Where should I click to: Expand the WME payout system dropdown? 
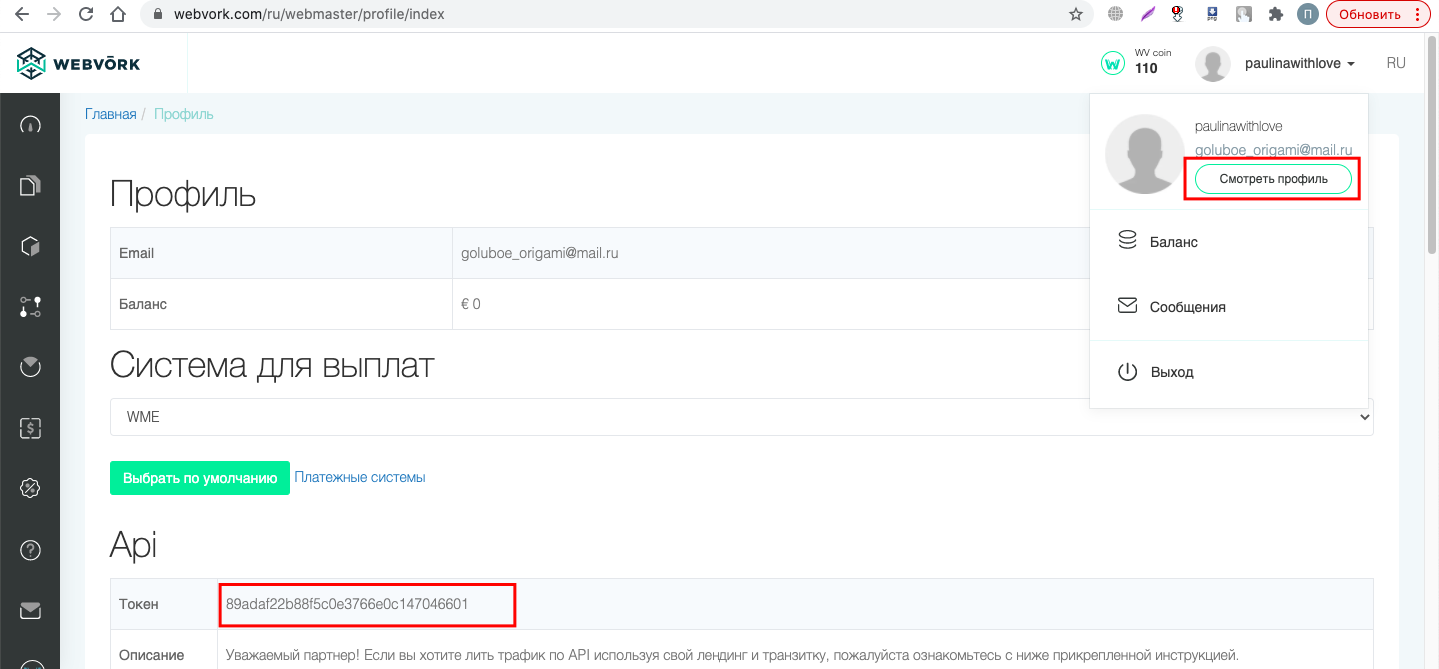tap(742, 417)
